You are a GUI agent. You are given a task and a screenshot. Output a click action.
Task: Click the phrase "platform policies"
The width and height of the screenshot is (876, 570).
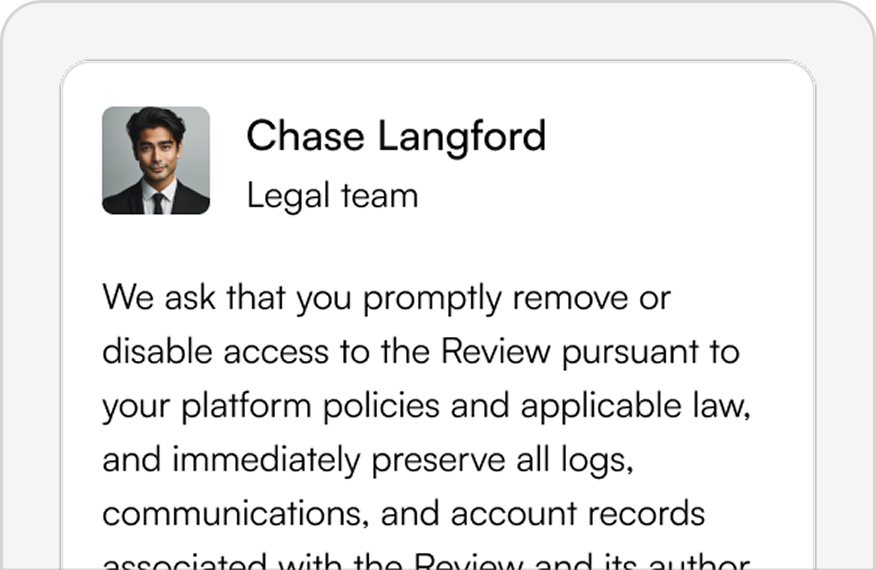coord(311,406)
